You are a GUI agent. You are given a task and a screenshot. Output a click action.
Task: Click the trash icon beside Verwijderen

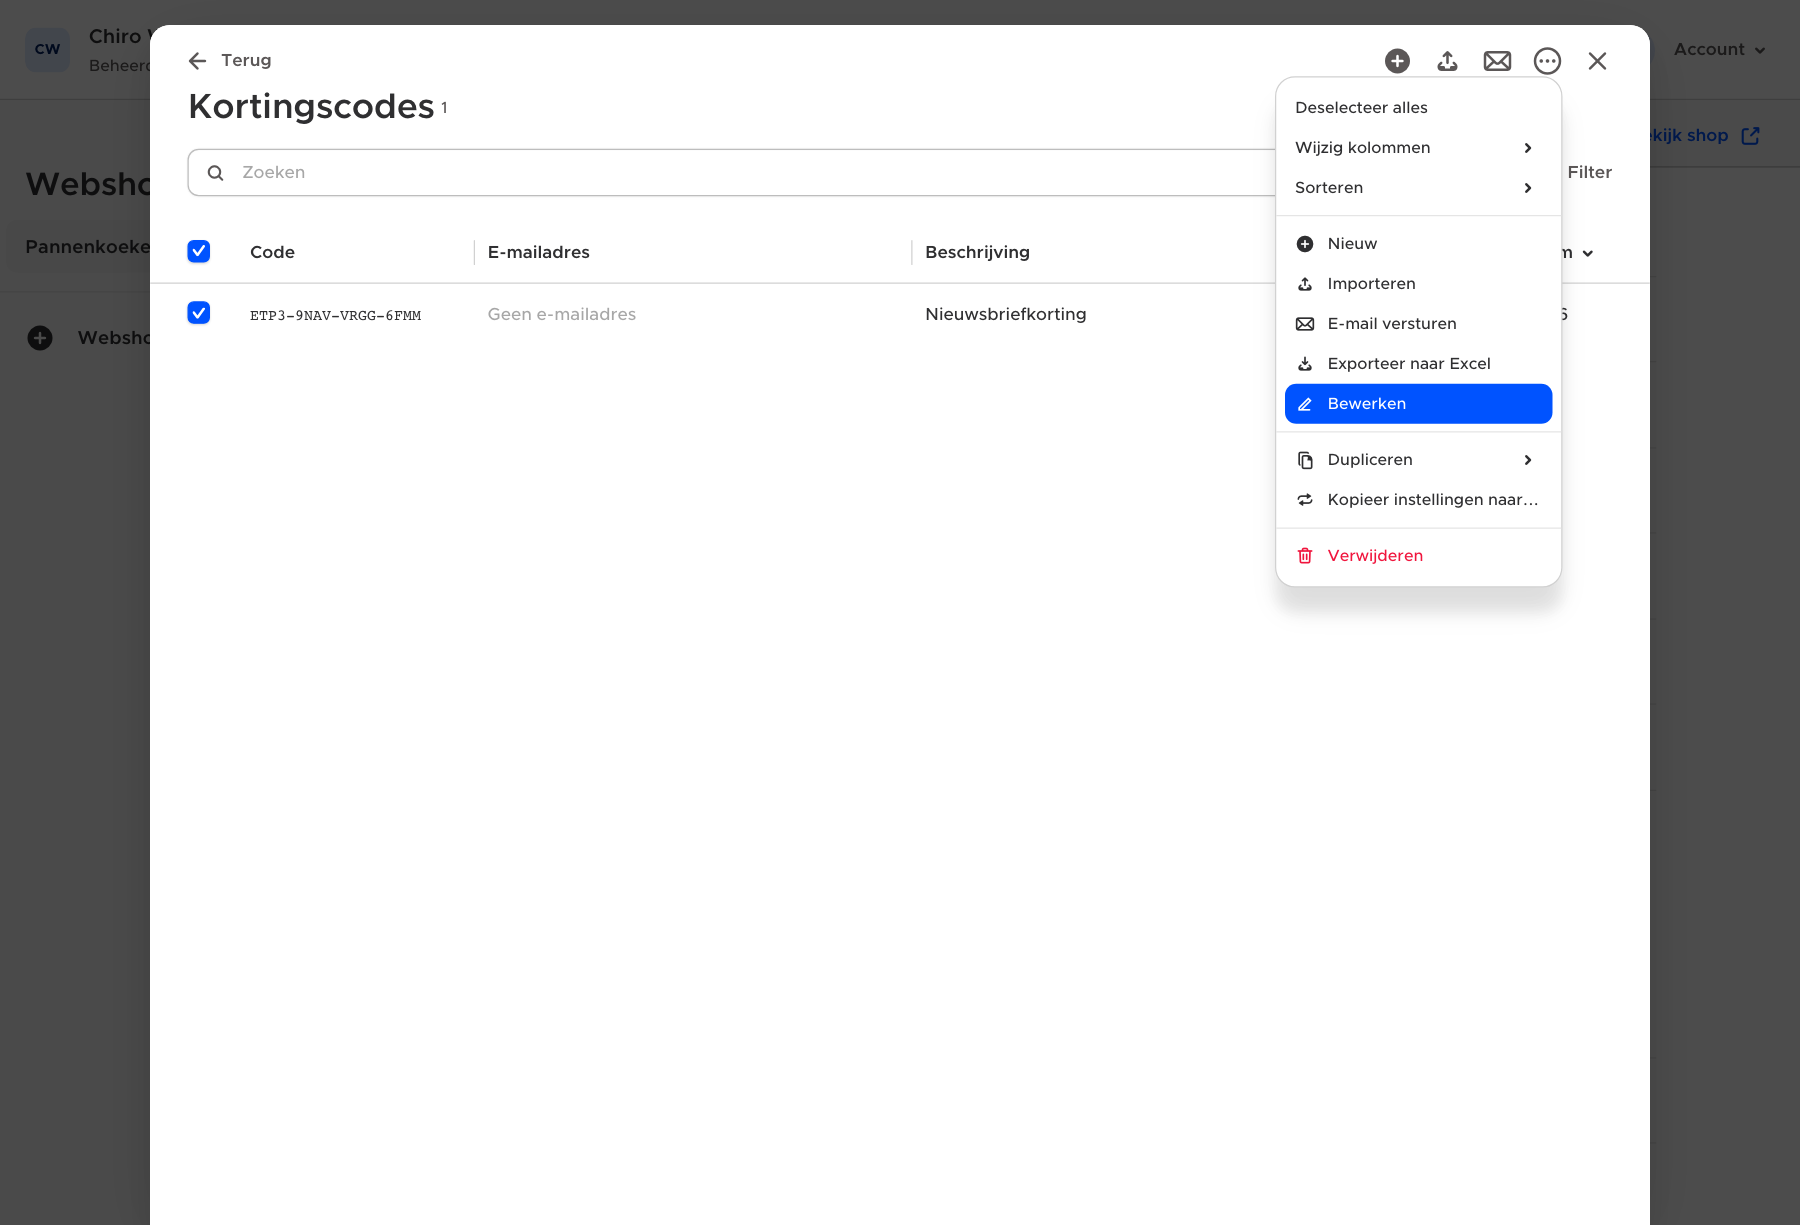point(1305,556)
